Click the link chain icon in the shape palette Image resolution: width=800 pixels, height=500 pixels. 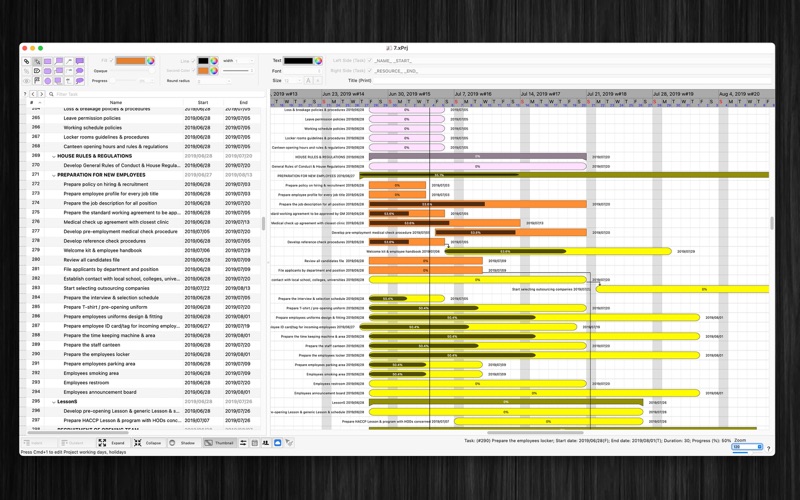tap(27, 61)
